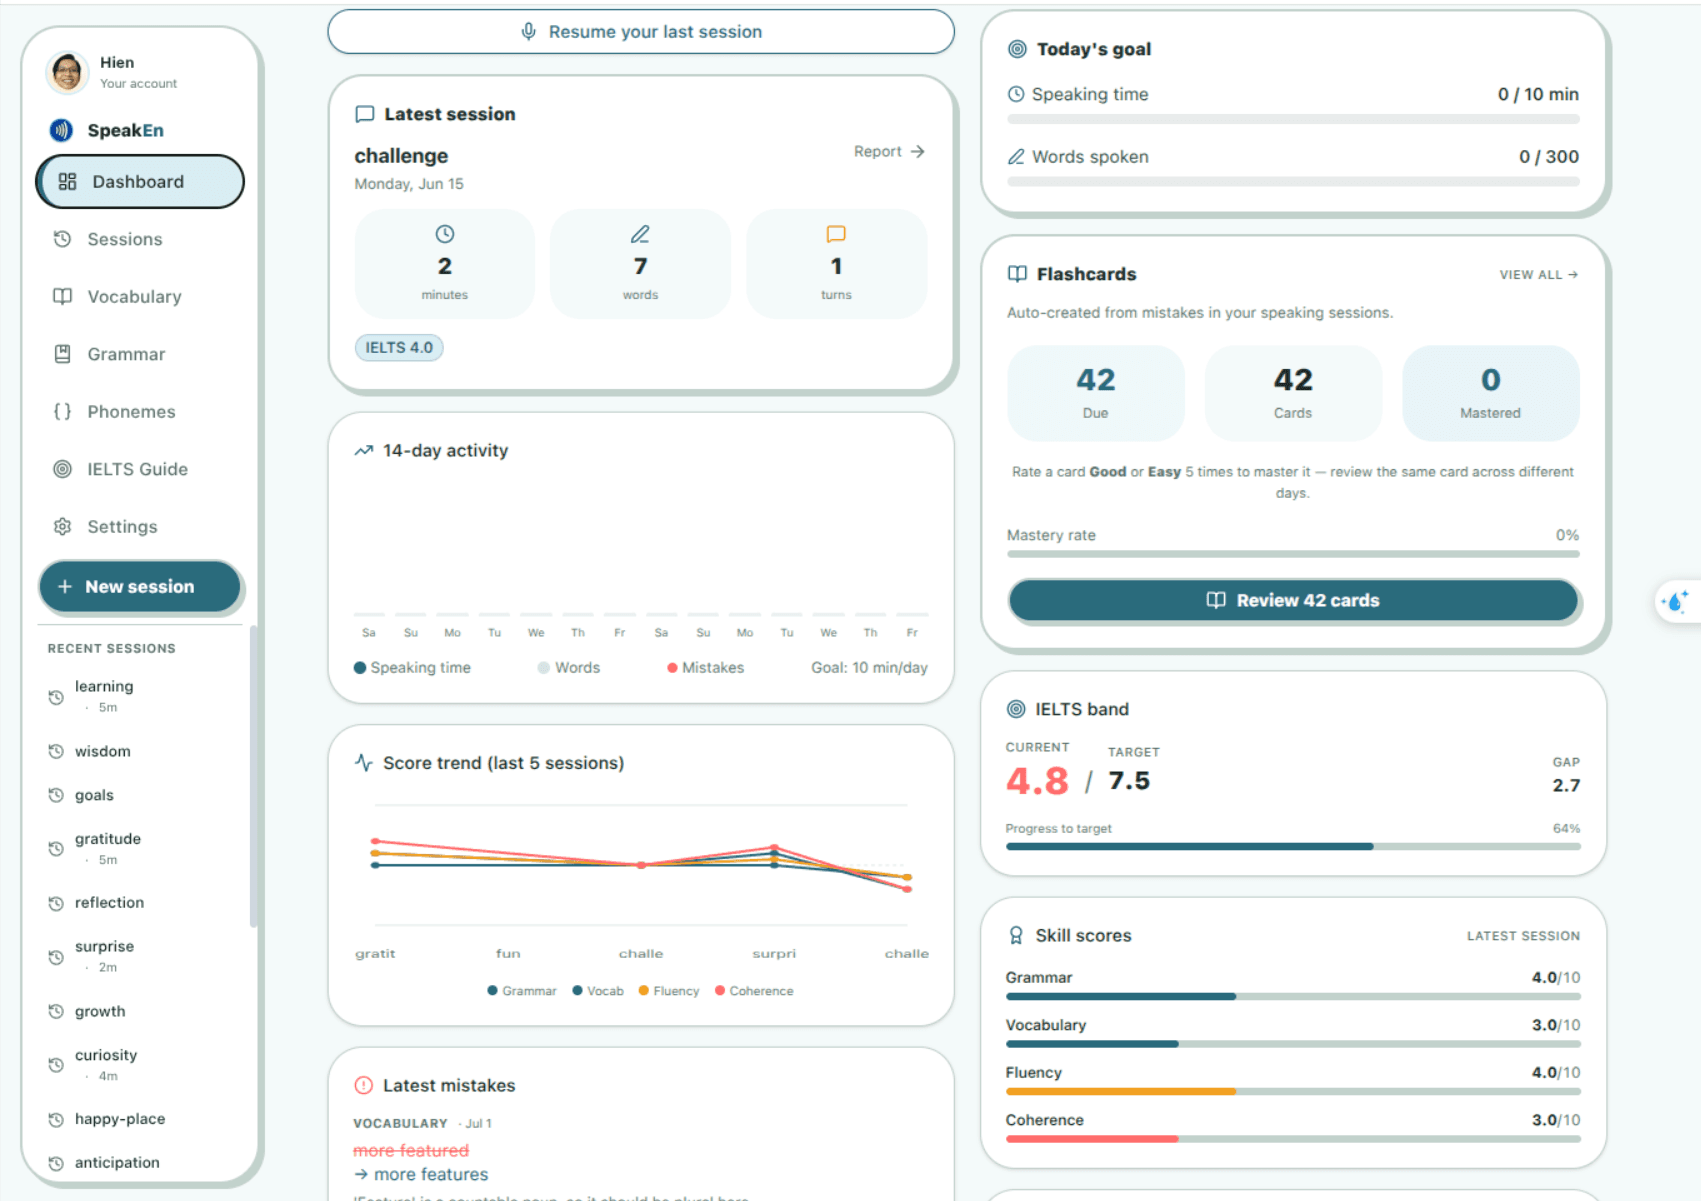This screenshot has width=1701, height=1201.
Task: Click the sidebar scrollbar
Action: pyautogui.click(x=253, y=776)
